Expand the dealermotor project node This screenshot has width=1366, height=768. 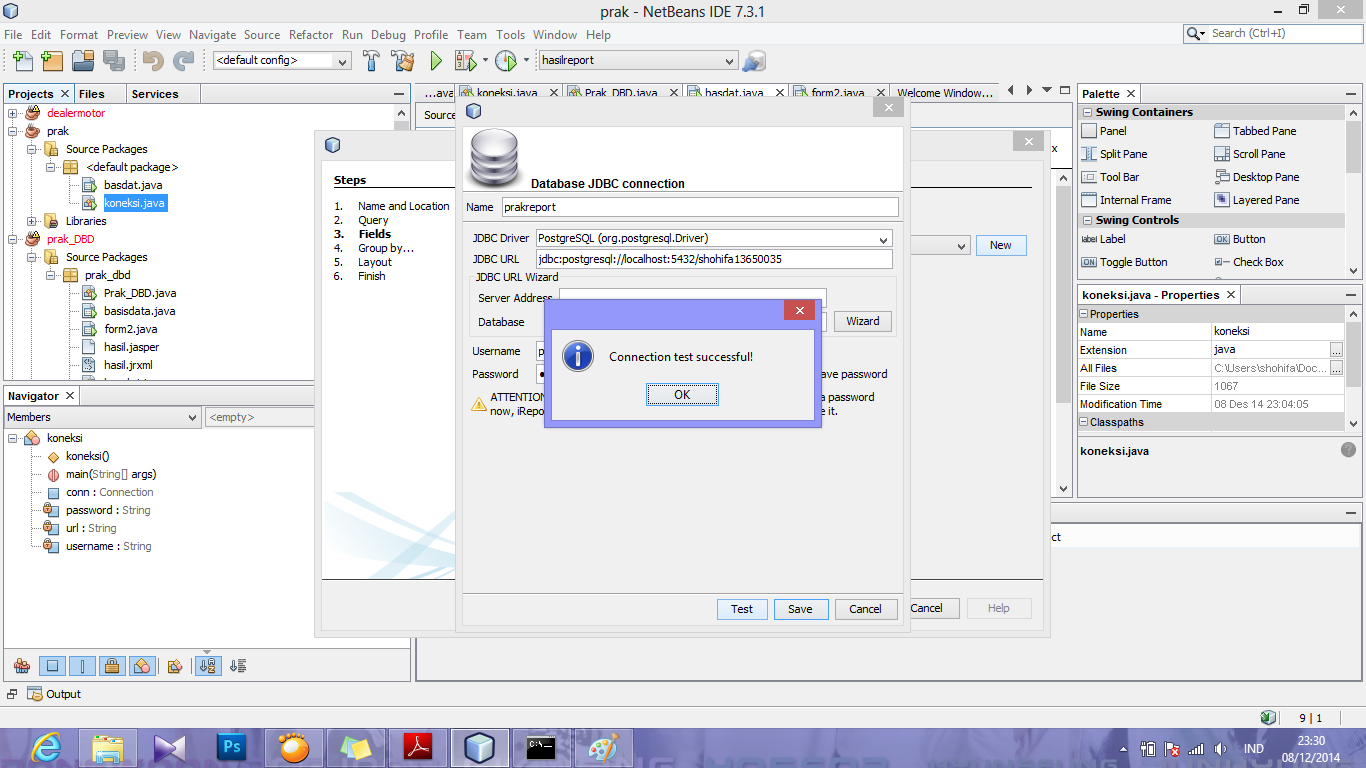coord(13,113)
